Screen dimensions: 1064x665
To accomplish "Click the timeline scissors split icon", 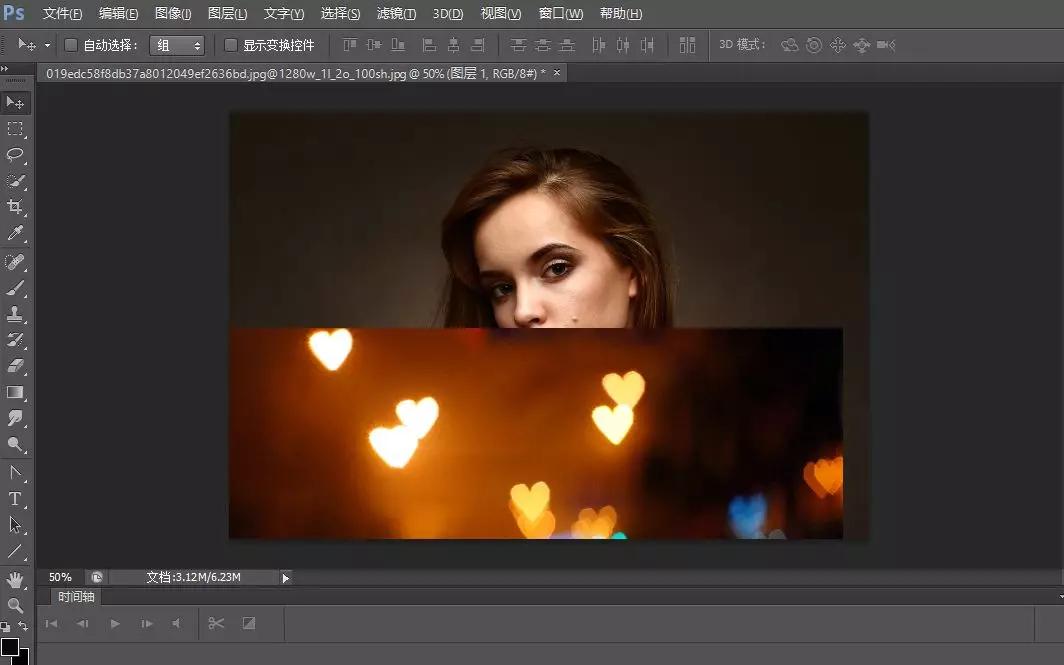I will pyautogui.click(x=216, y=623).
